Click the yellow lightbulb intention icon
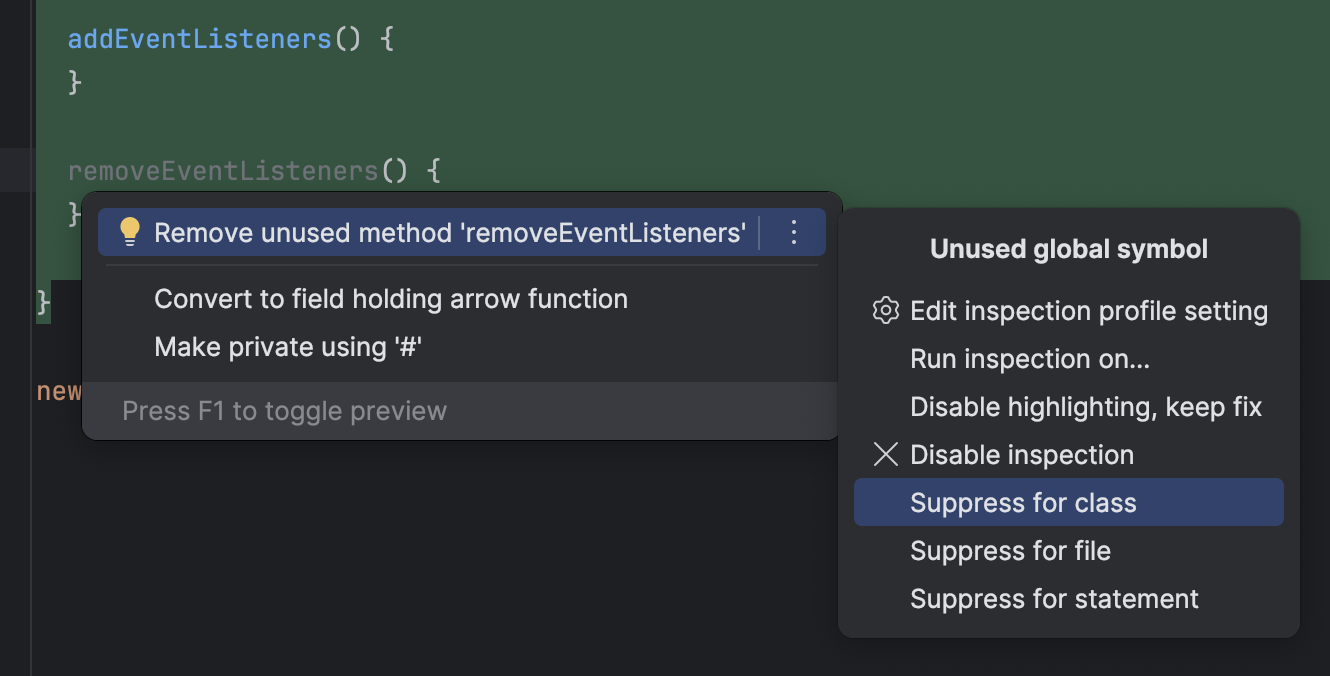 (128, 231)
